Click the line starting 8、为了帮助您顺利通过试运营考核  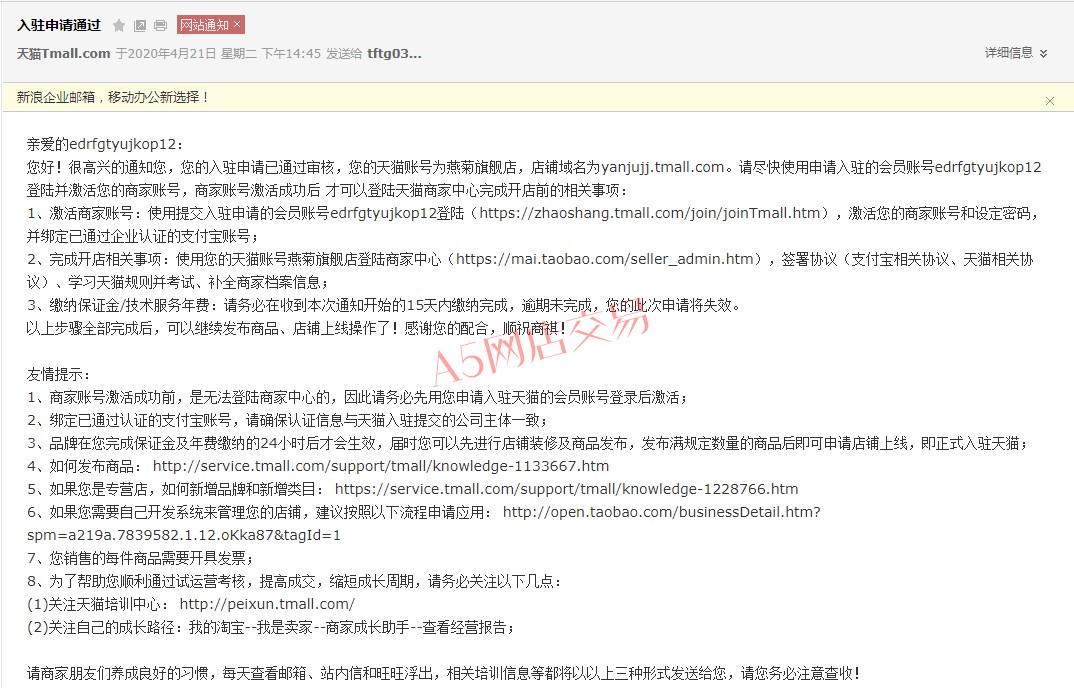[295, 581]
